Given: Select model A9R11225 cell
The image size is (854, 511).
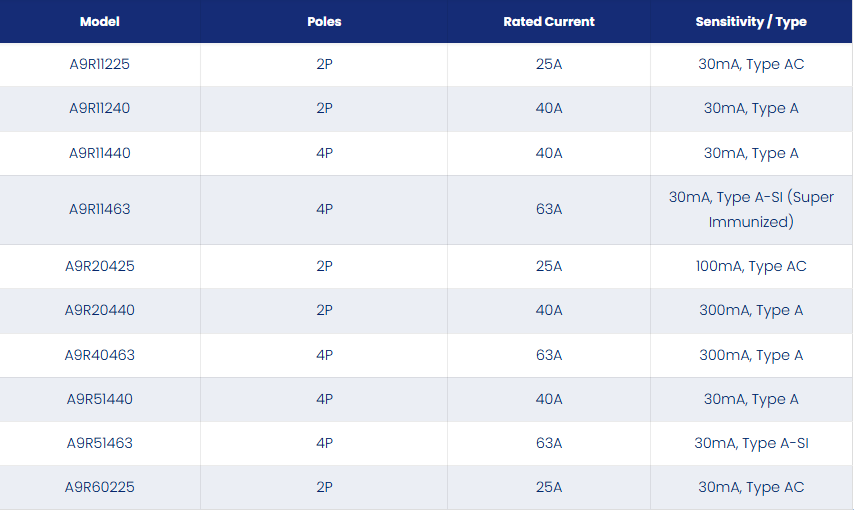Looking at the screenshot, I should [100, 64].
